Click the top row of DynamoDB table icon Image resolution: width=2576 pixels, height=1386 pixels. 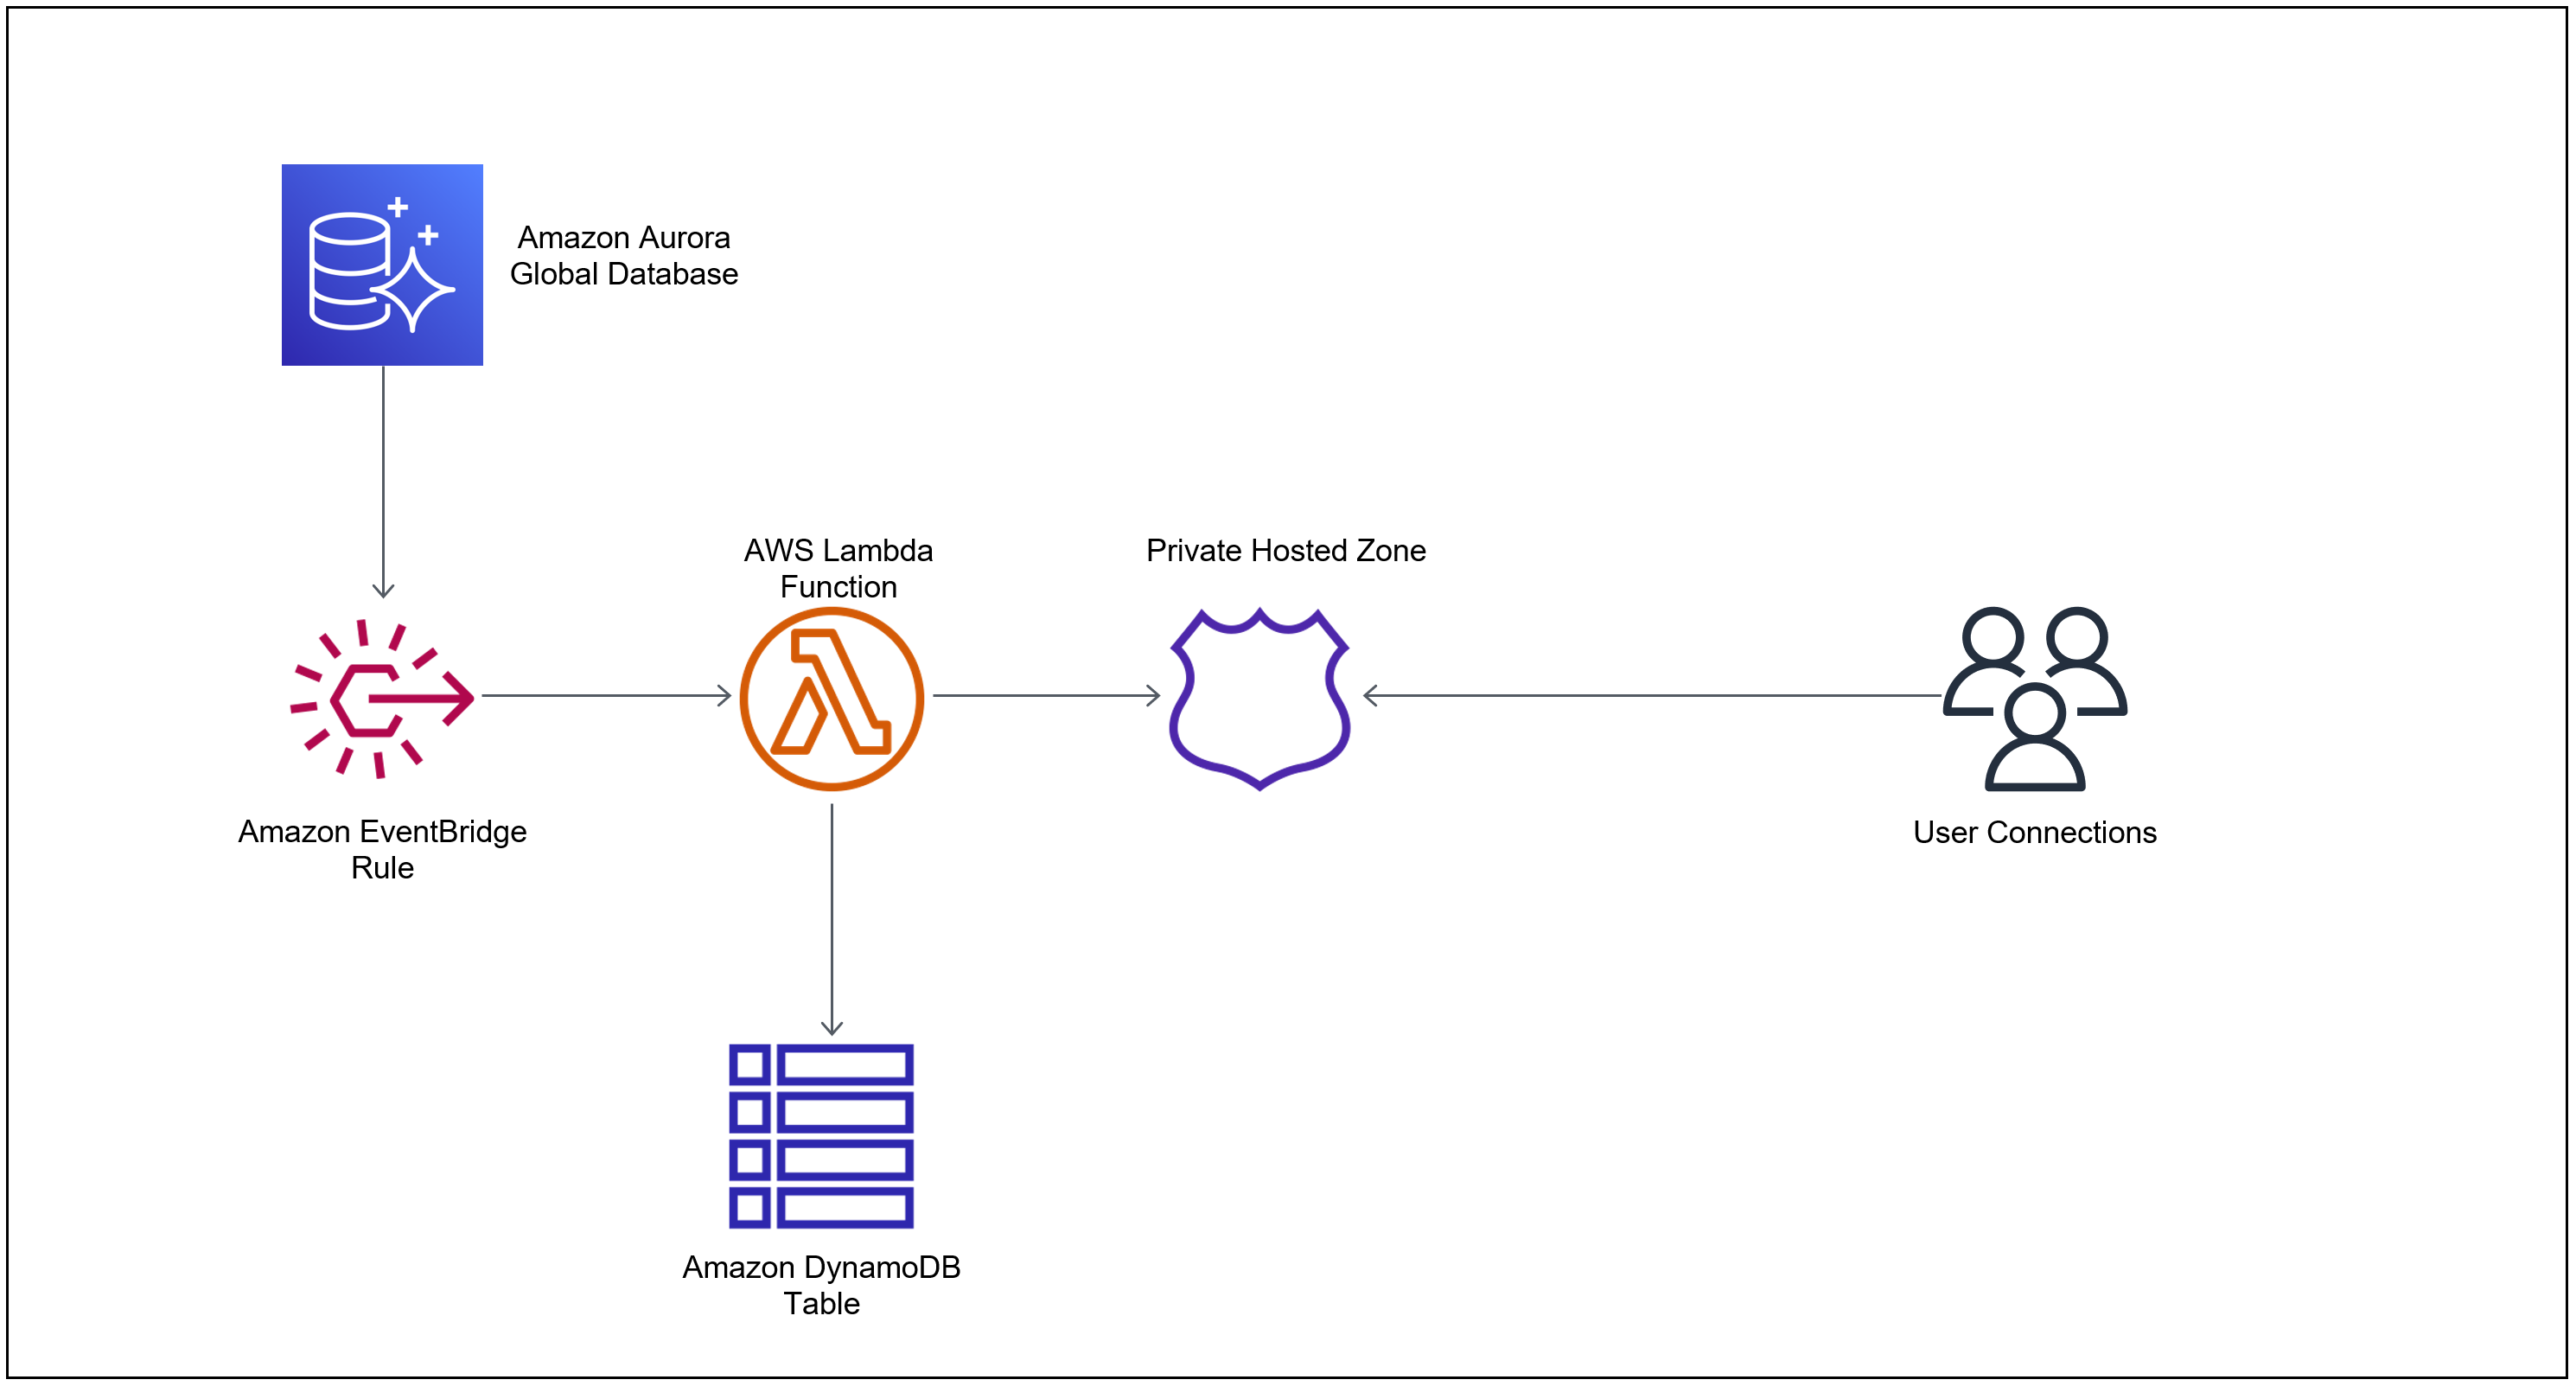(821, 1065)
